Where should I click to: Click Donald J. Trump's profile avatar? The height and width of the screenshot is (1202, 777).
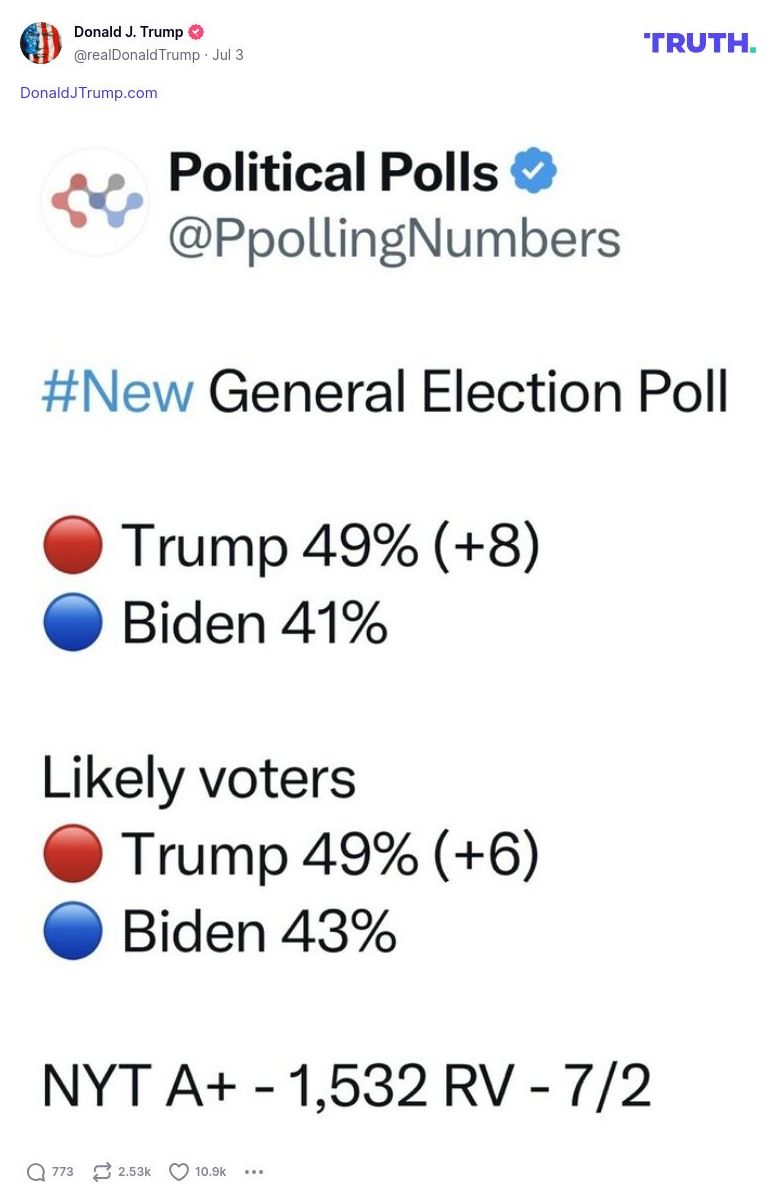[x=41, y=43]
